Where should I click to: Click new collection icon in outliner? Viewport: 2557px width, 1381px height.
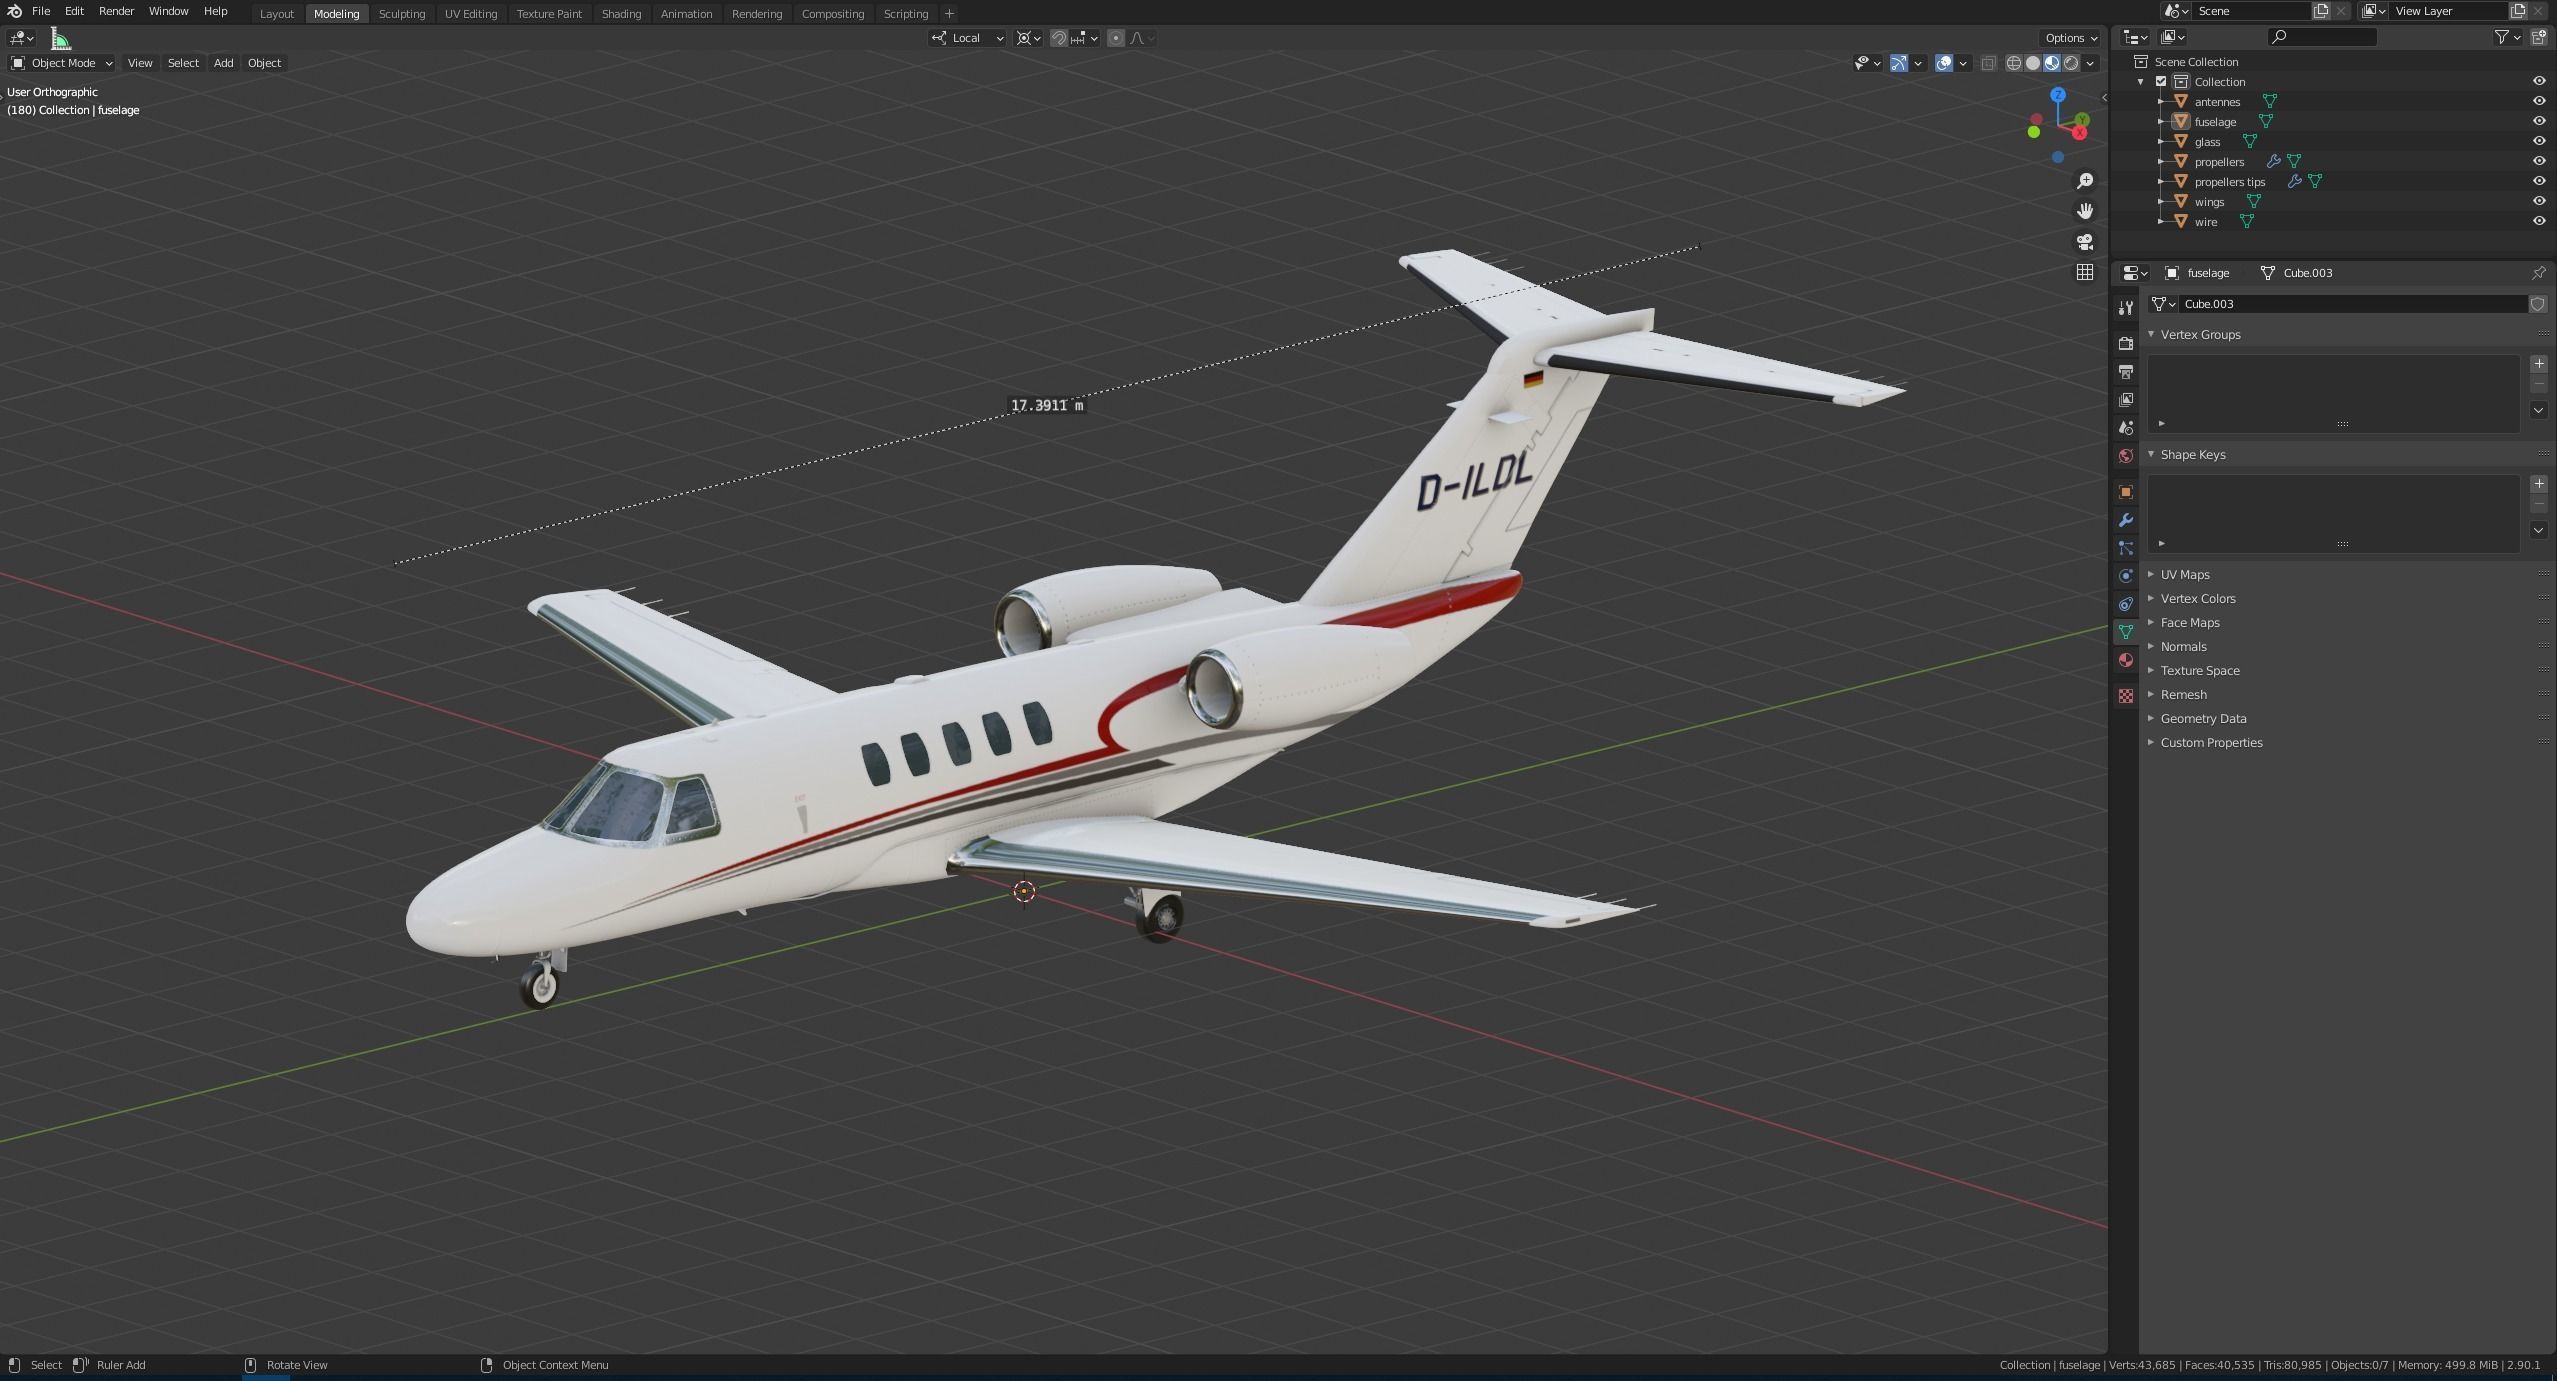2539,37
